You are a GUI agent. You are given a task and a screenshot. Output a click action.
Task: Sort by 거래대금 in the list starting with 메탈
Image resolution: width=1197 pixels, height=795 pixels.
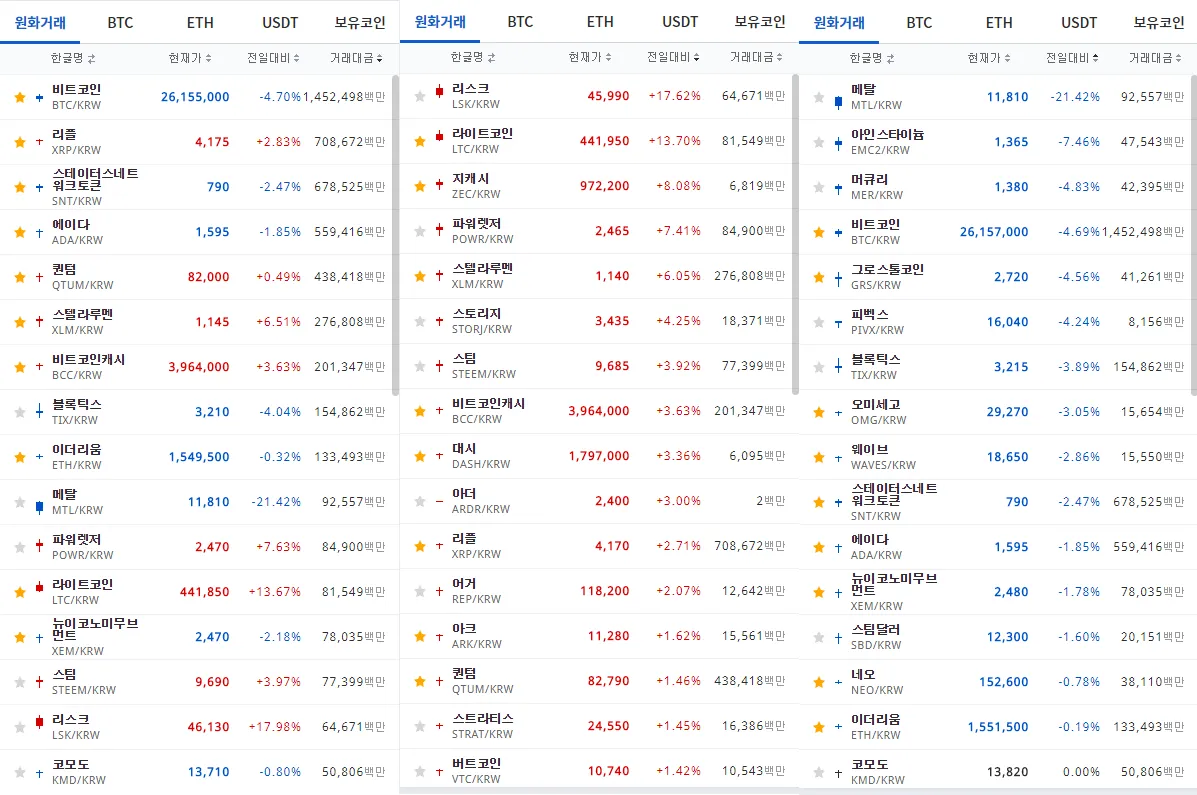point(1155,58)
